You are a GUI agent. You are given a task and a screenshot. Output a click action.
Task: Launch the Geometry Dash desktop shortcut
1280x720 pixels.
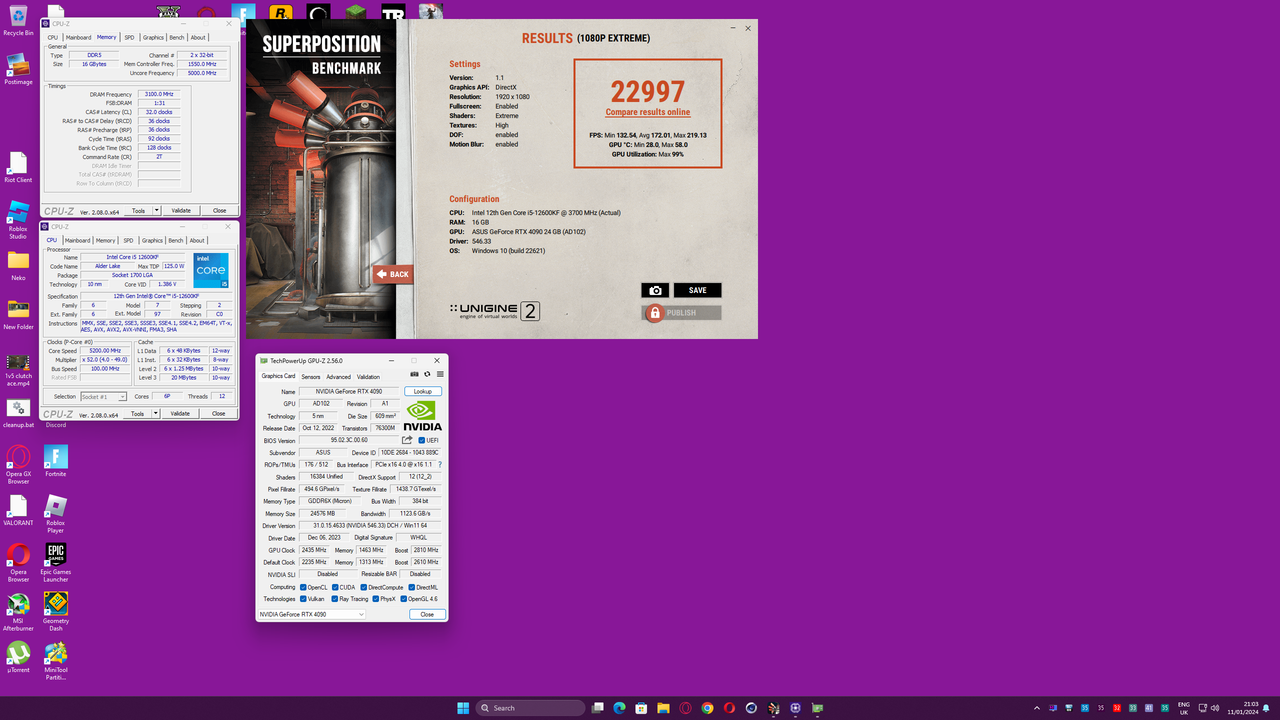55,611
